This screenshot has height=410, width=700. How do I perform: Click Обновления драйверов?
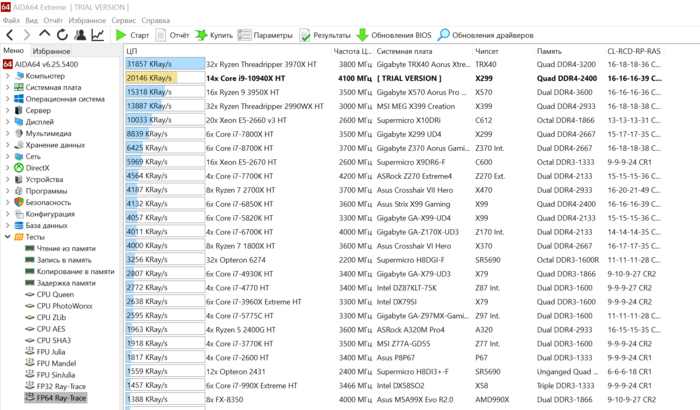pos(485,35)
